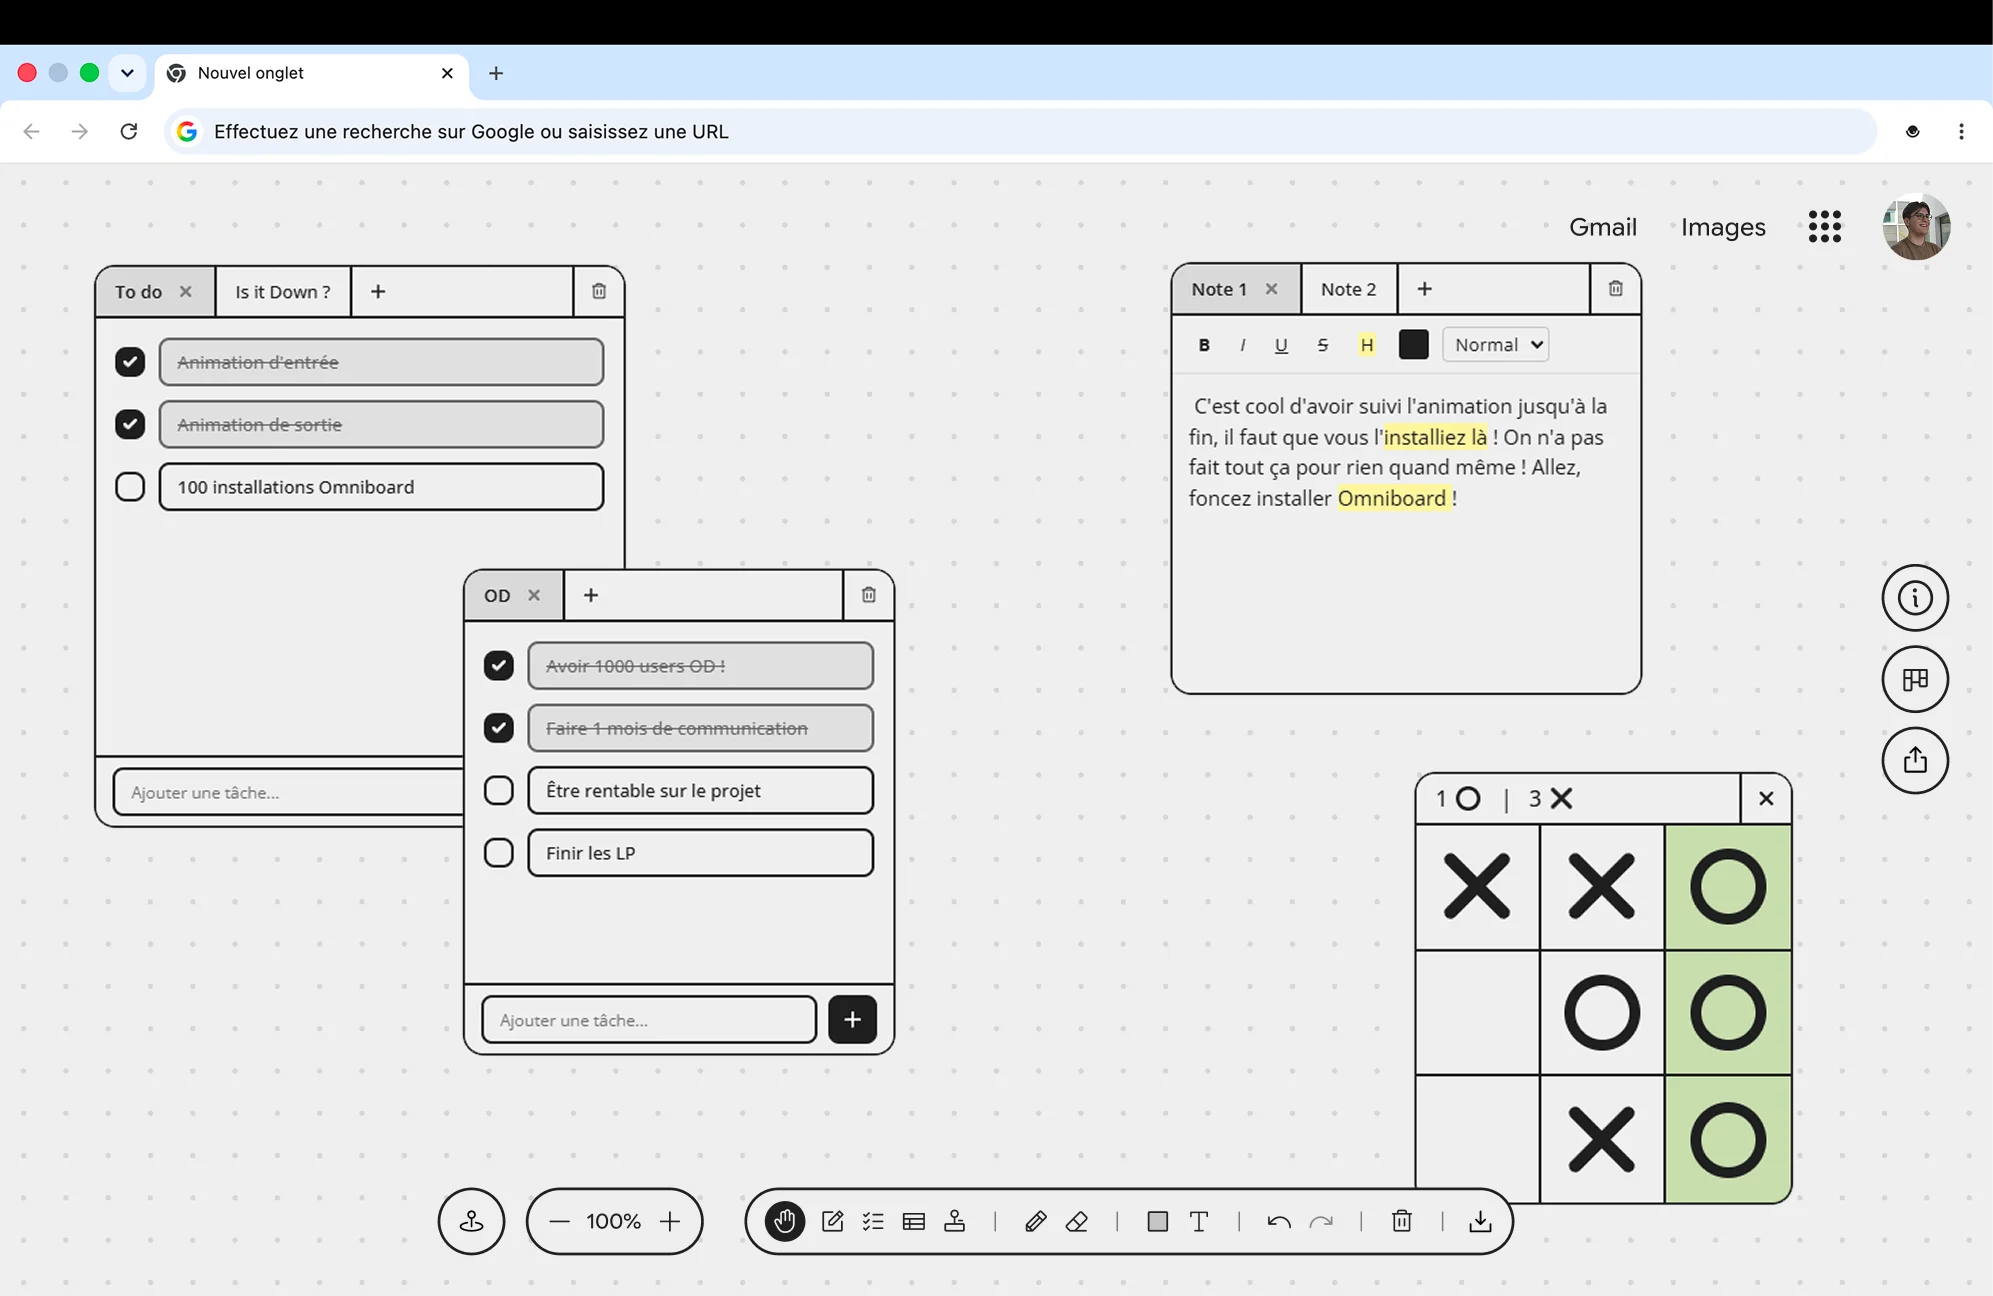Open the info circle button
Image resolution: width=1993 pixels, height=1296 pixels.
pos(1915,598)
